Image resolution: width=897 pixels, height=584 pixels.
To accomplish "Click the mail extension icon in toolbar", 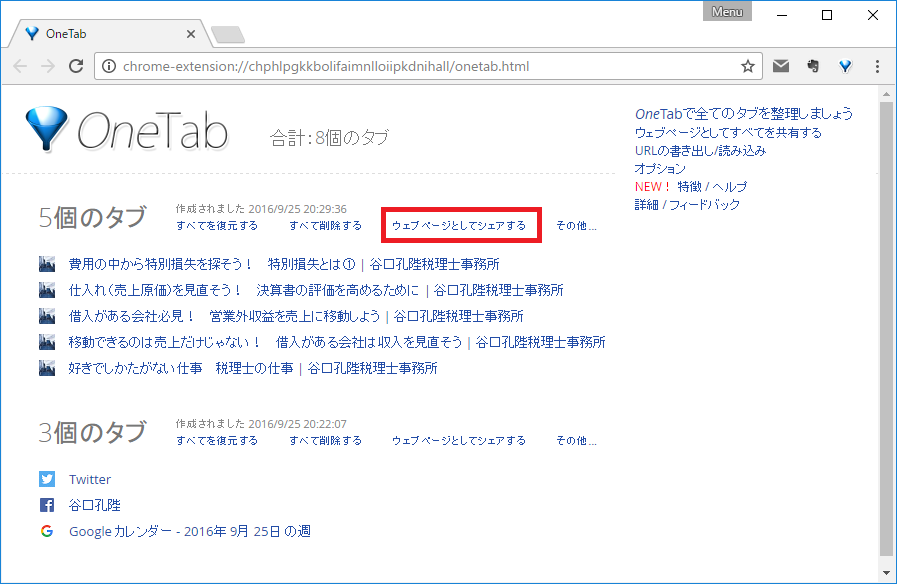I will coord(781,67).
